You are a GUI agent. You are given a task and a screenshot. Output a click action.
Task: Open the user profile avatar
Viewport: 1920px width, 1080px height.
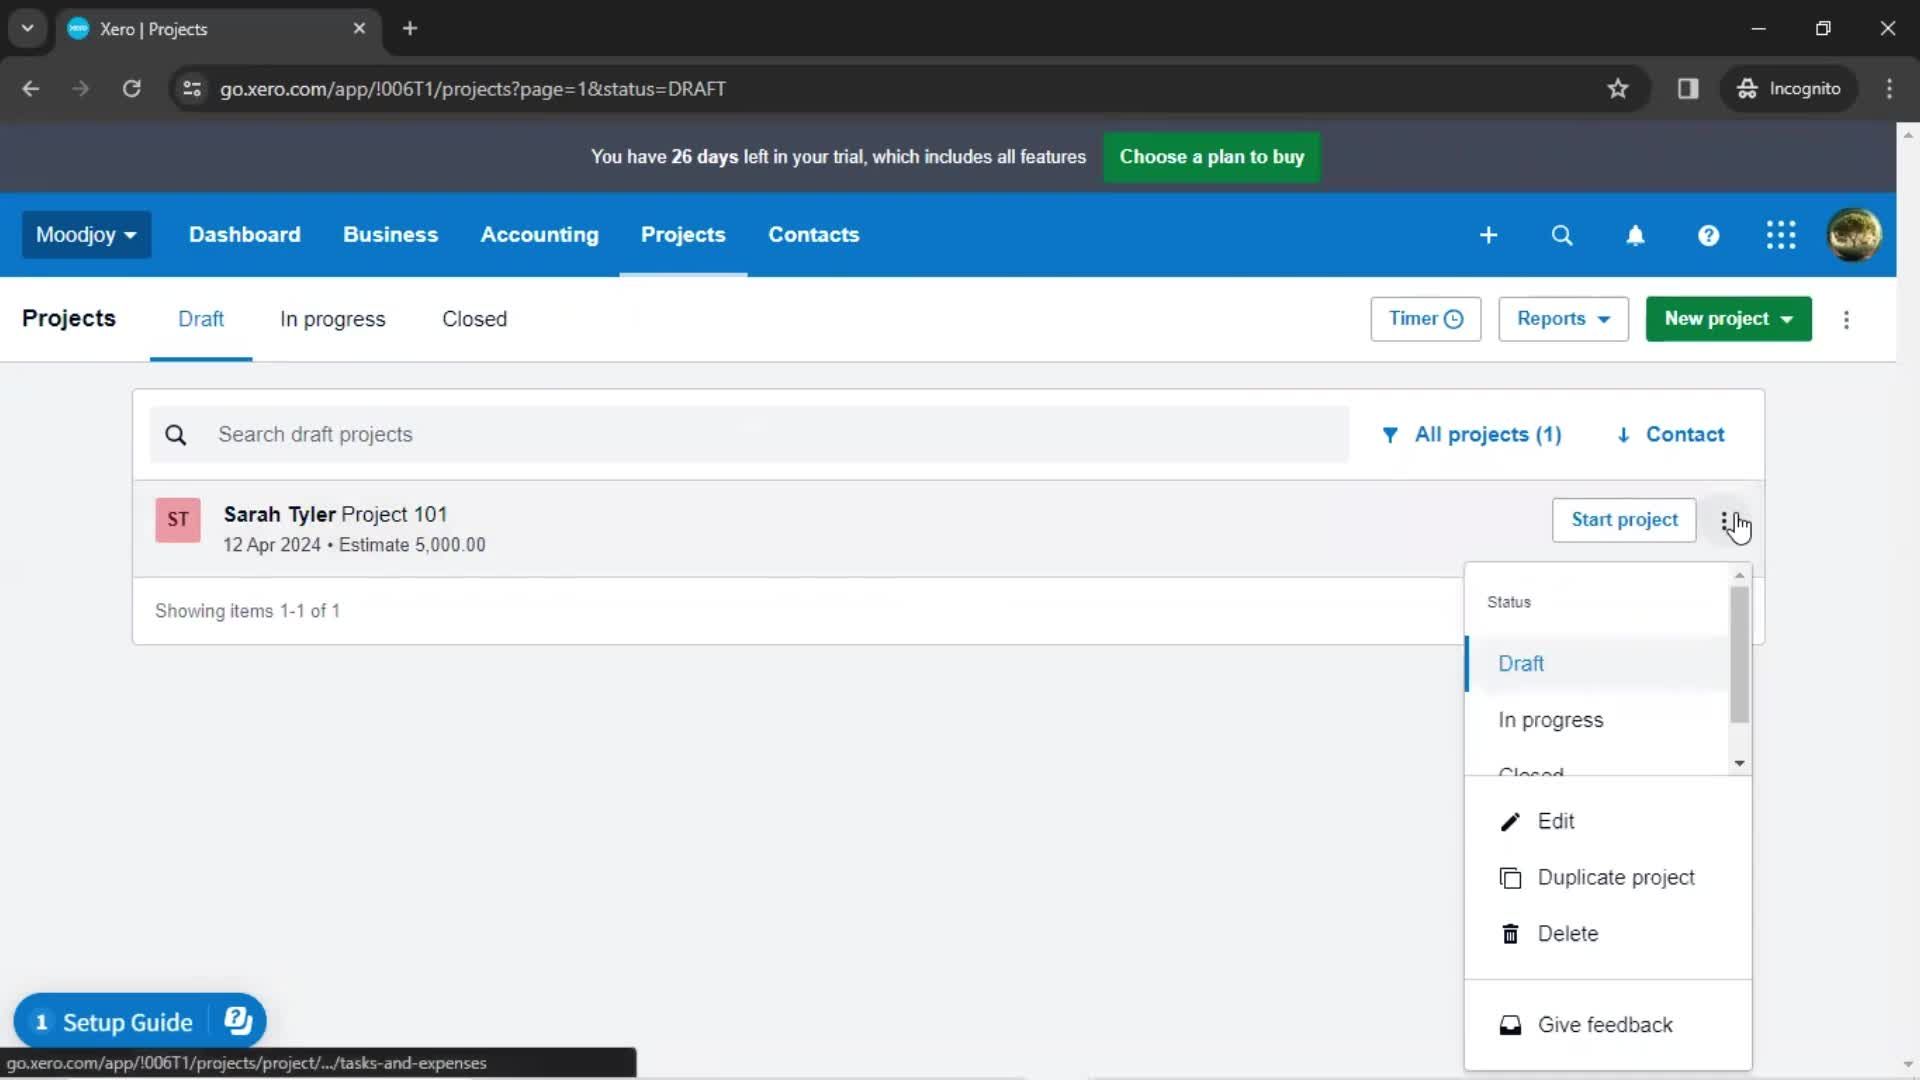[x=1854, y=235]
